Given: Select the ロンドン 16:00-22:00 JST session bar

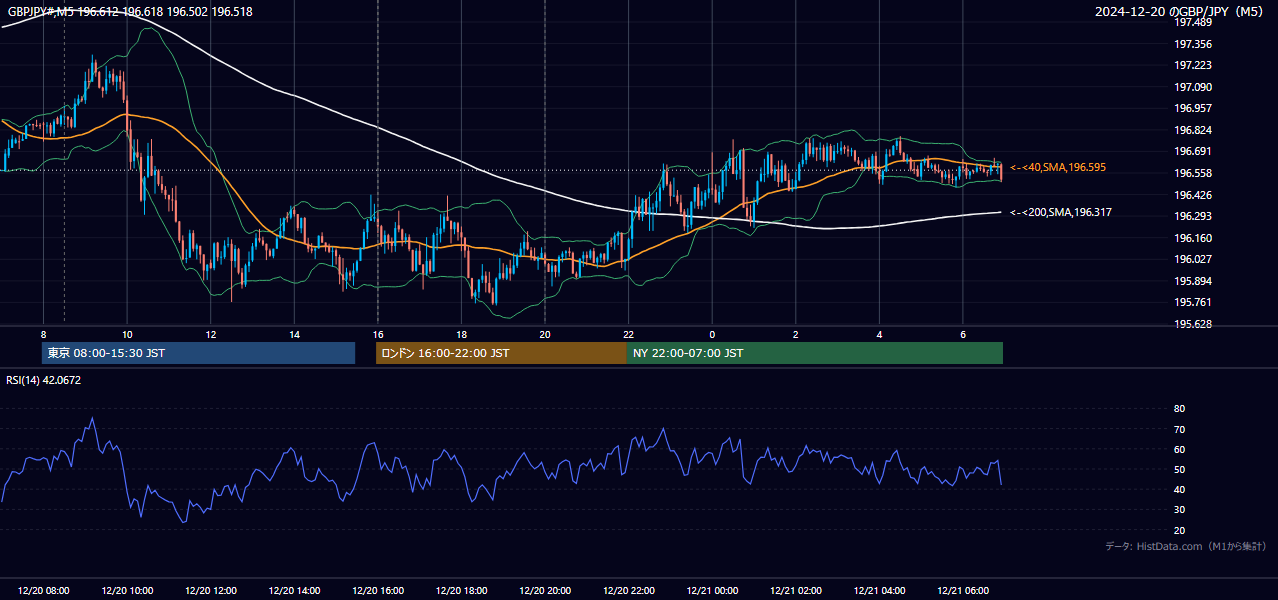Looking at the screenshot, I should [501, 353].
